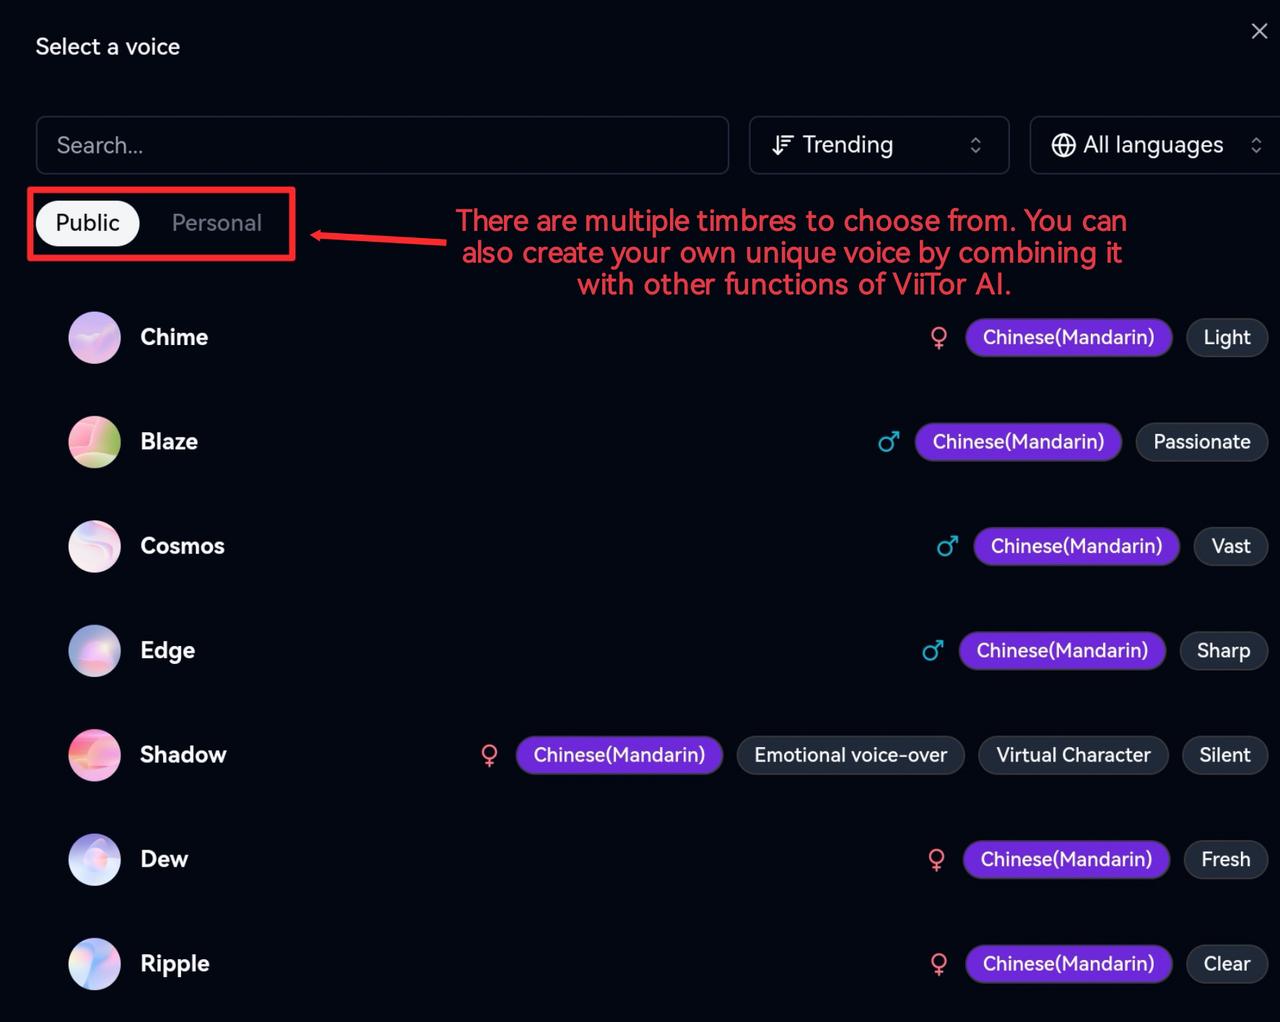
Task: Switch to the Personal voices tab
Action: click(x=216, y=223)
